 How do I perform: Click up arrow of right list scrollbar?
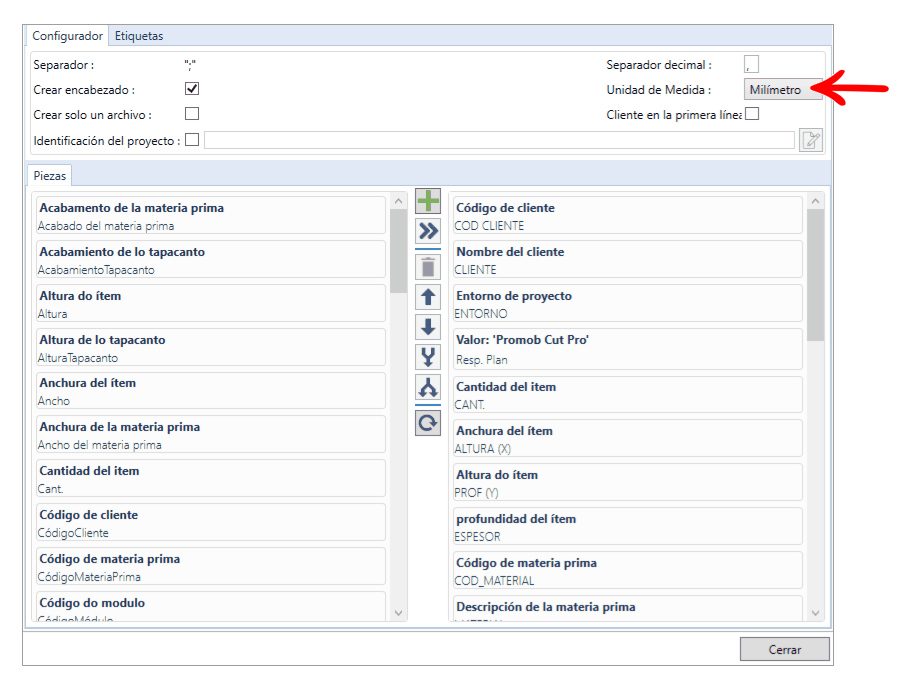coord(815,201)
